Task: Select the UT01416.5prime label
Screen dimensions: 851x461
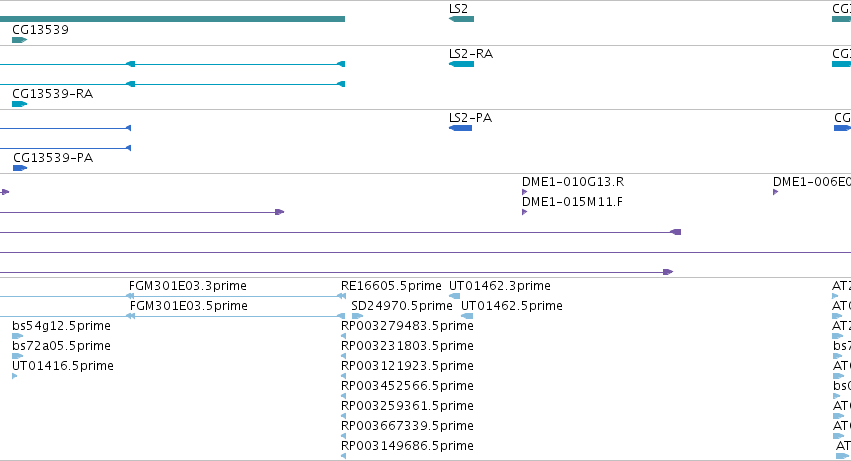Action: [x=63, y=366]
